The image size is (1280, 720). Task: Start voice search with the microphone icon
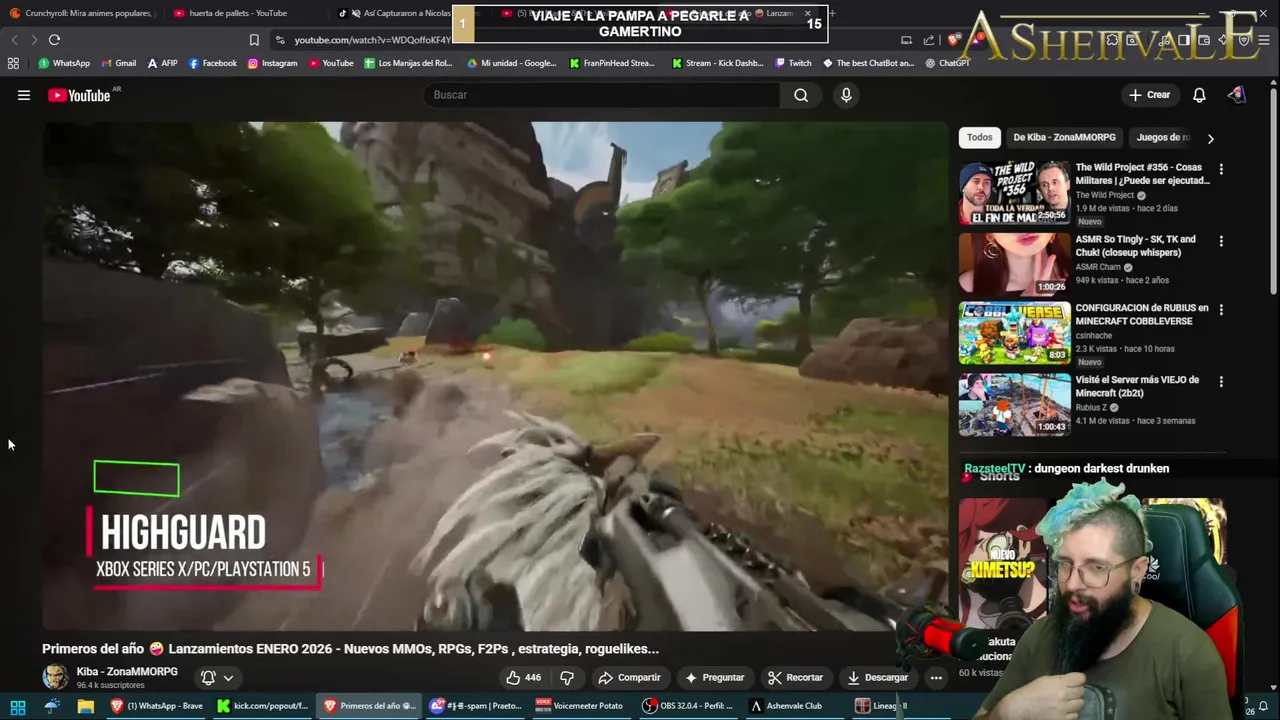(x=846, y=95)
